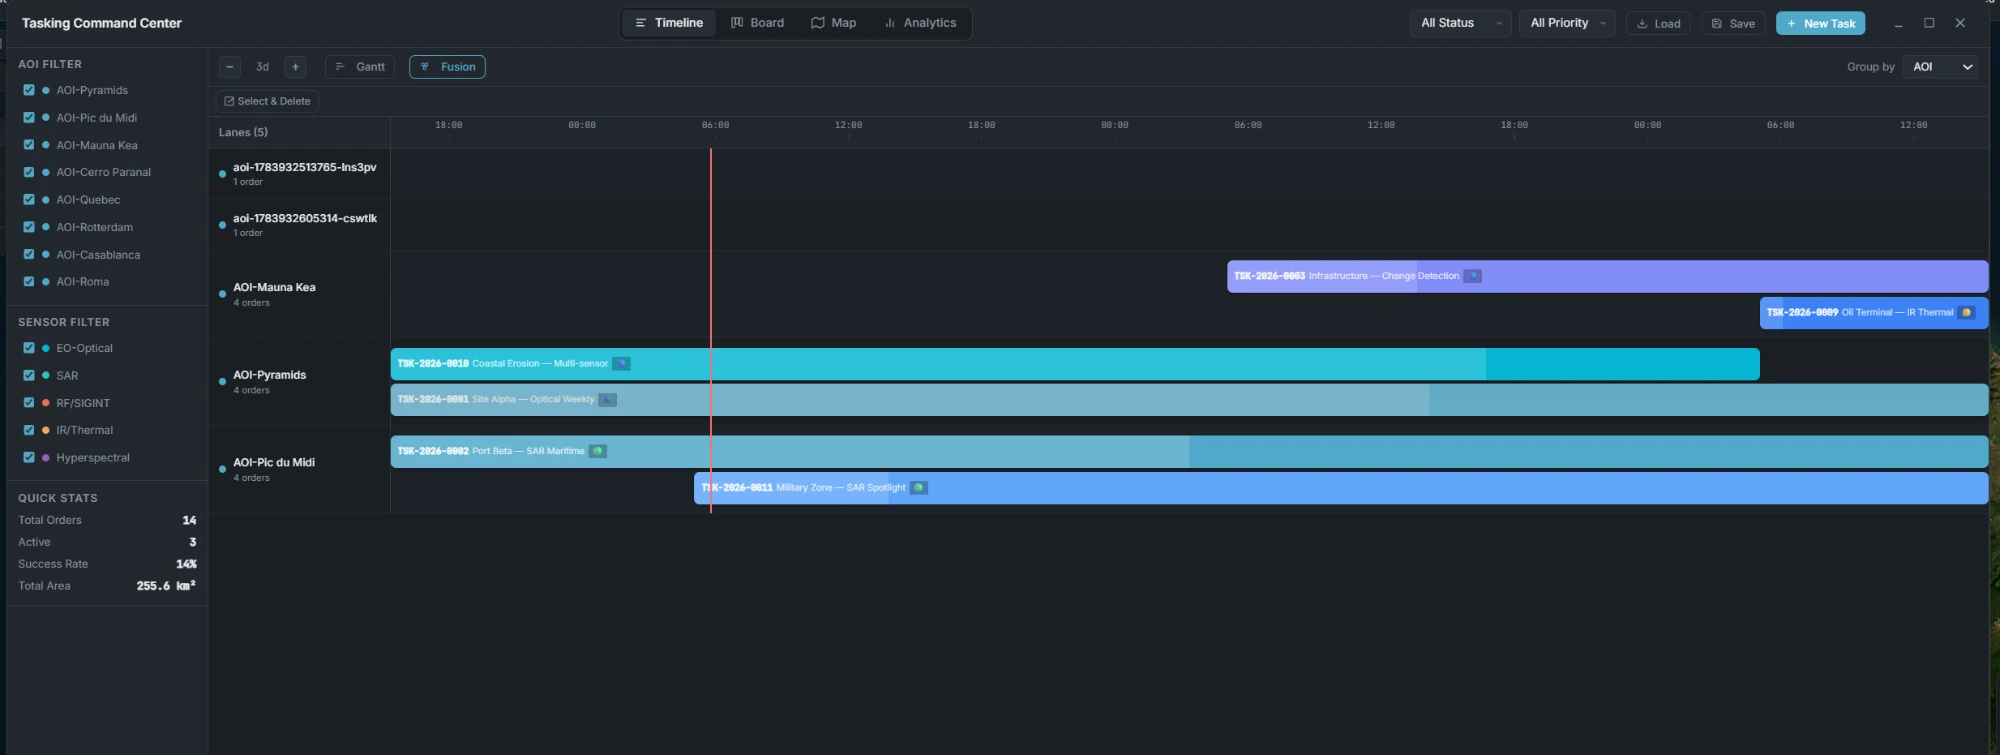Uncheck the AOI-Cerro Paranal filter
The image size is (2000, 755).
29,172
